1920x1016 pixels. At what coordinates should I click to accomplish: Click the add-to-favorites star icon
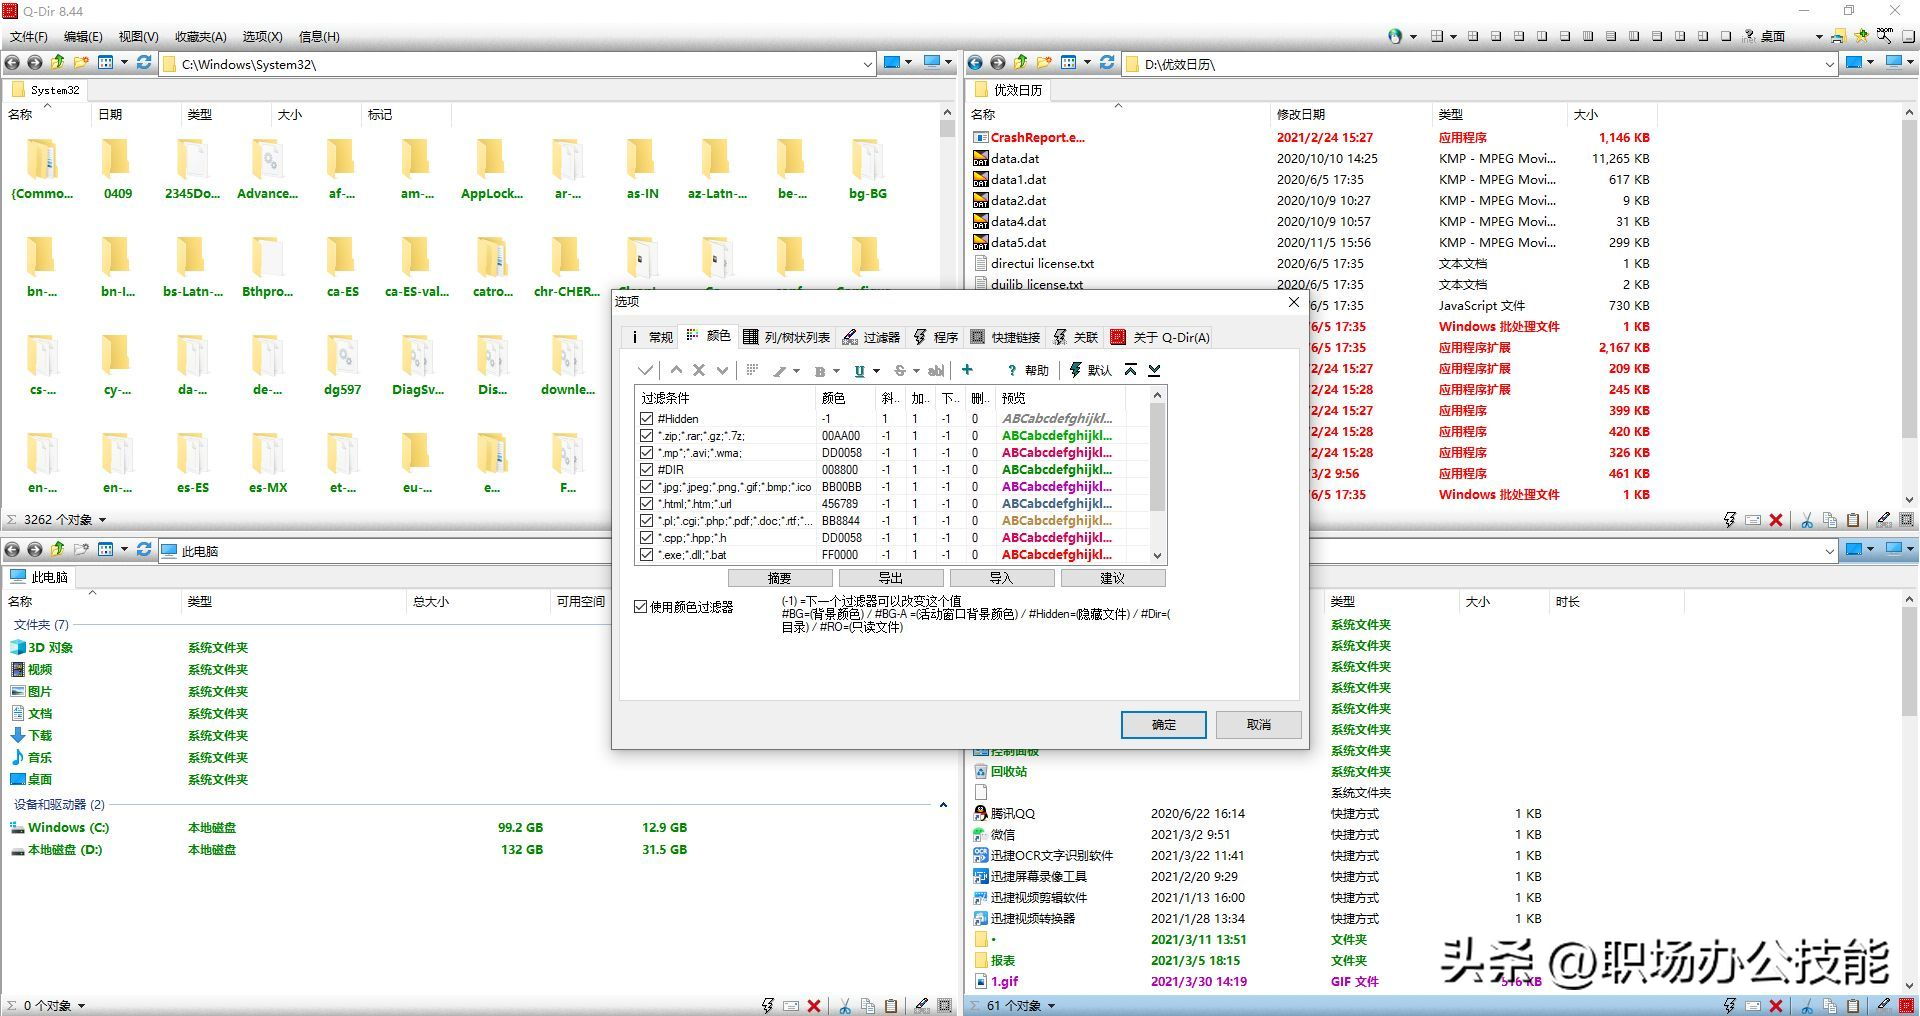click(x=1861, y=36)
